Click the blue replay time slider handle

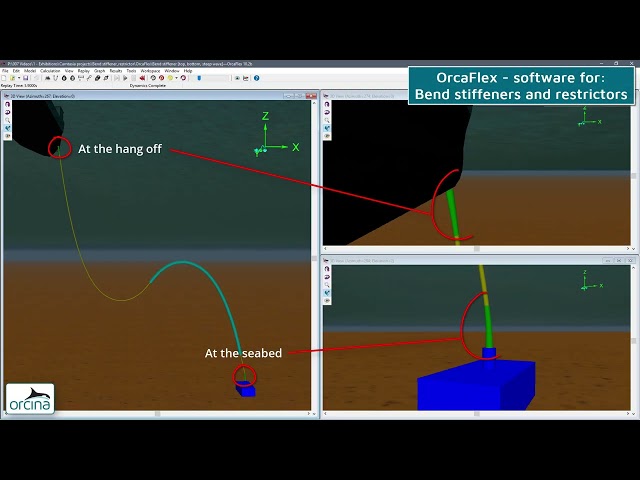click(x=199, y=78)
